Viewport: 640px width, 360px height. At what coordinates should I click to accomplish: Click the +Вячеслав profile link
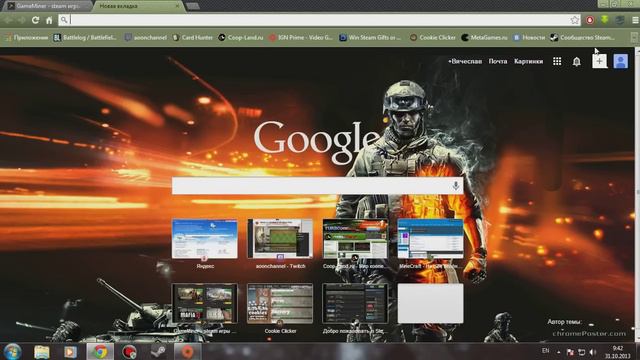(x=465, y=61)
